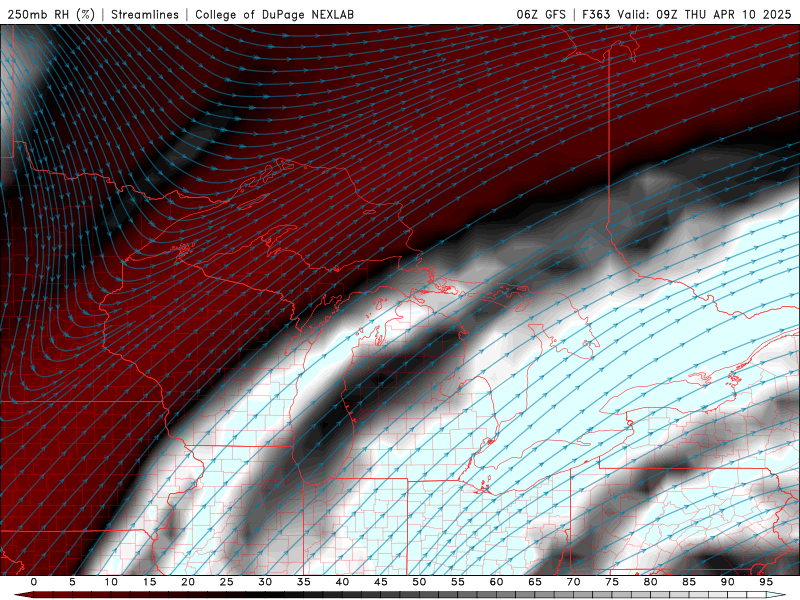
Task: Click the '25' scale value
Action: pos(227,582)
